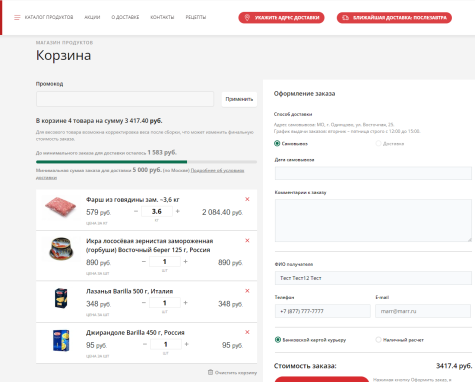Click the Телефон input field
475x382 pixels.
(x=323, y=311)
